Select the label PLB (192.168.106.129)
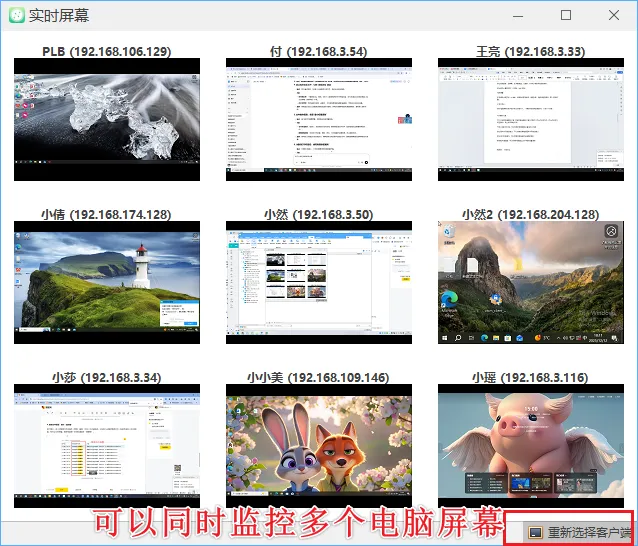 click(x=107, y=52)
